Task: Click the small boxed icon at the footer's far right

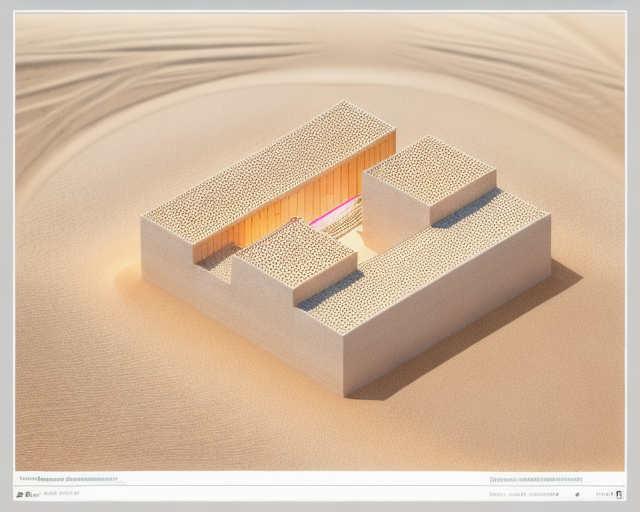Action: (619, 494)
